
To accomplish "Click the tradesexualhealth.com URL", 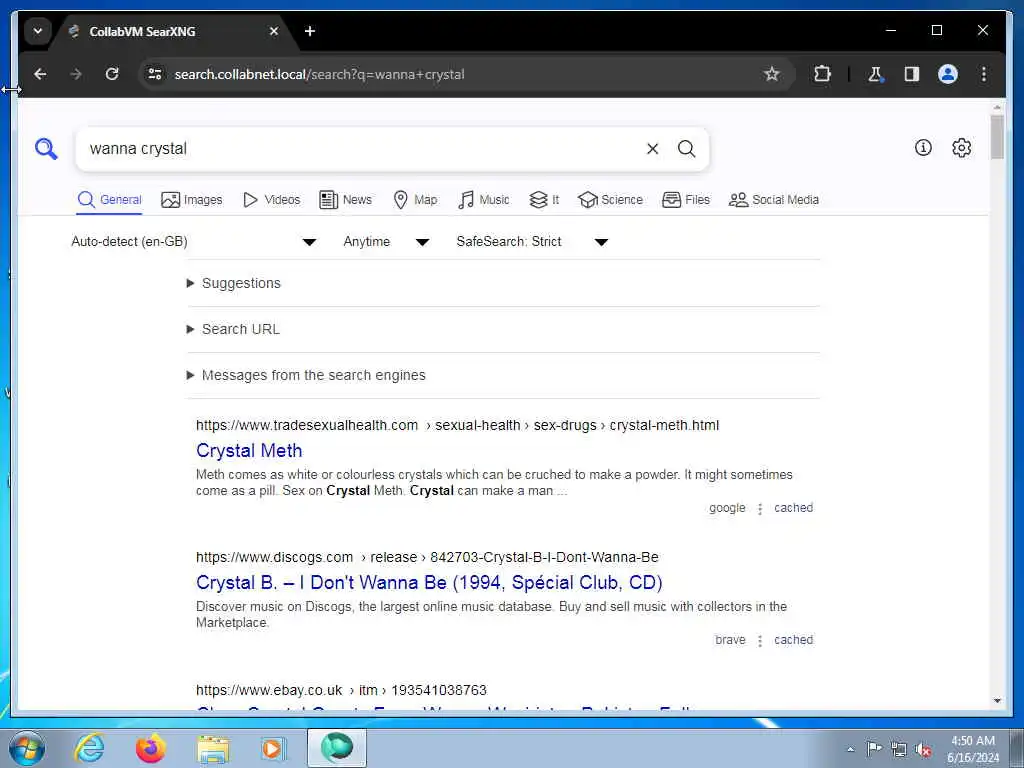I will click(457, 425).
